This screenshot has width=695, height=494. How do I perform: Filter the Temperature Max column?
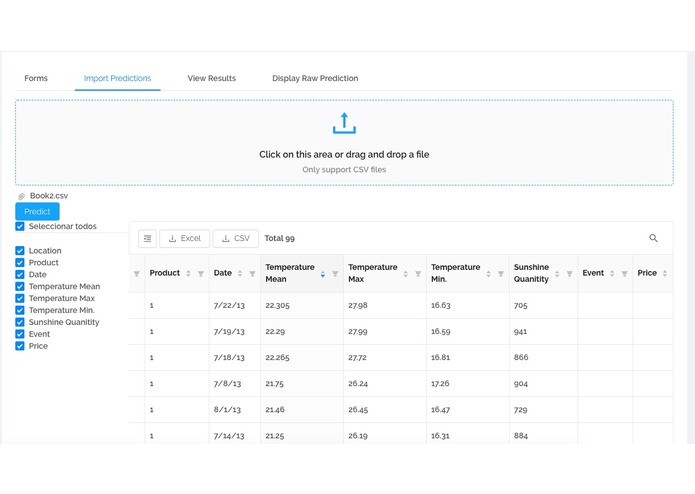pos(418,274)
